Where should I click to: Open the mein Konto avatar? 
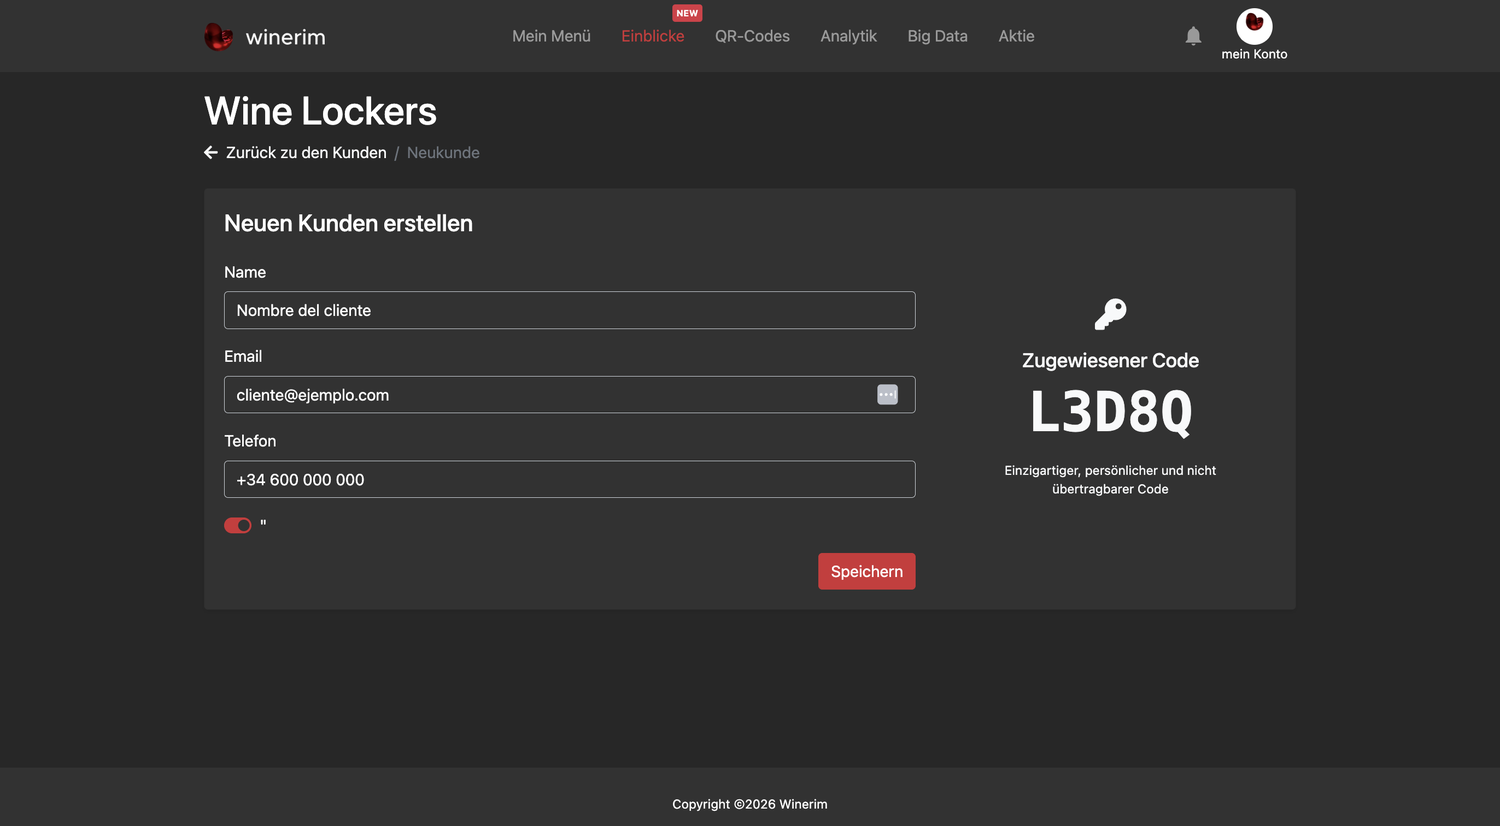[x=1254, y=25]
